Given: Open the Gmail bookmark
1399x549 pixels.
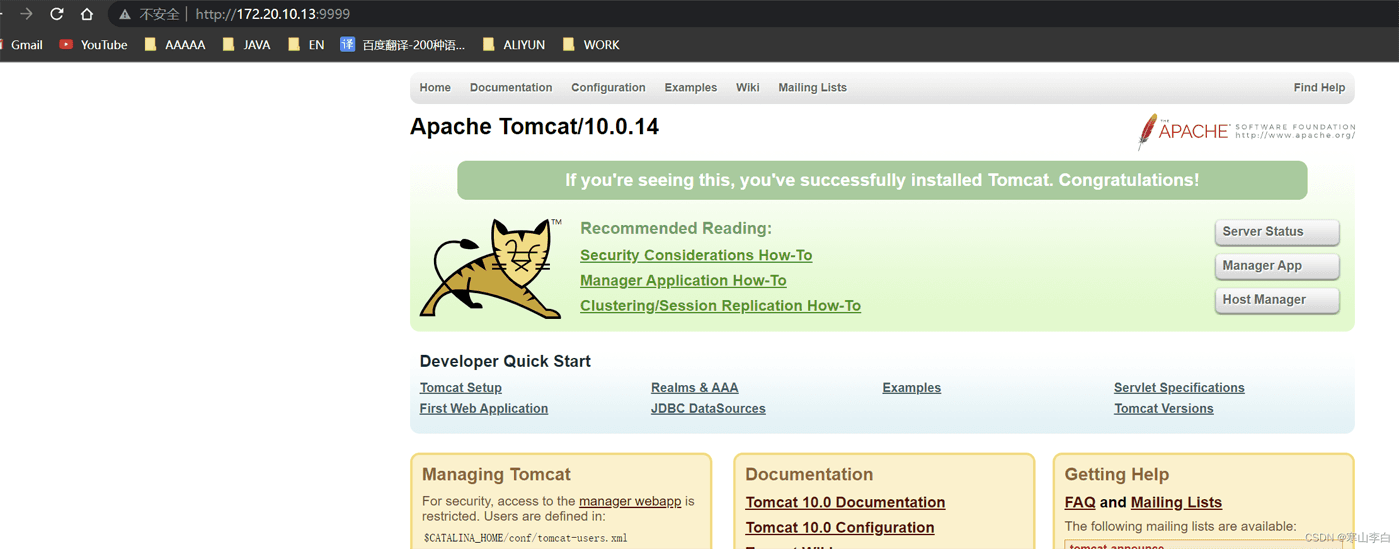Looking at the screenshot, I should [x=21, y=45].
